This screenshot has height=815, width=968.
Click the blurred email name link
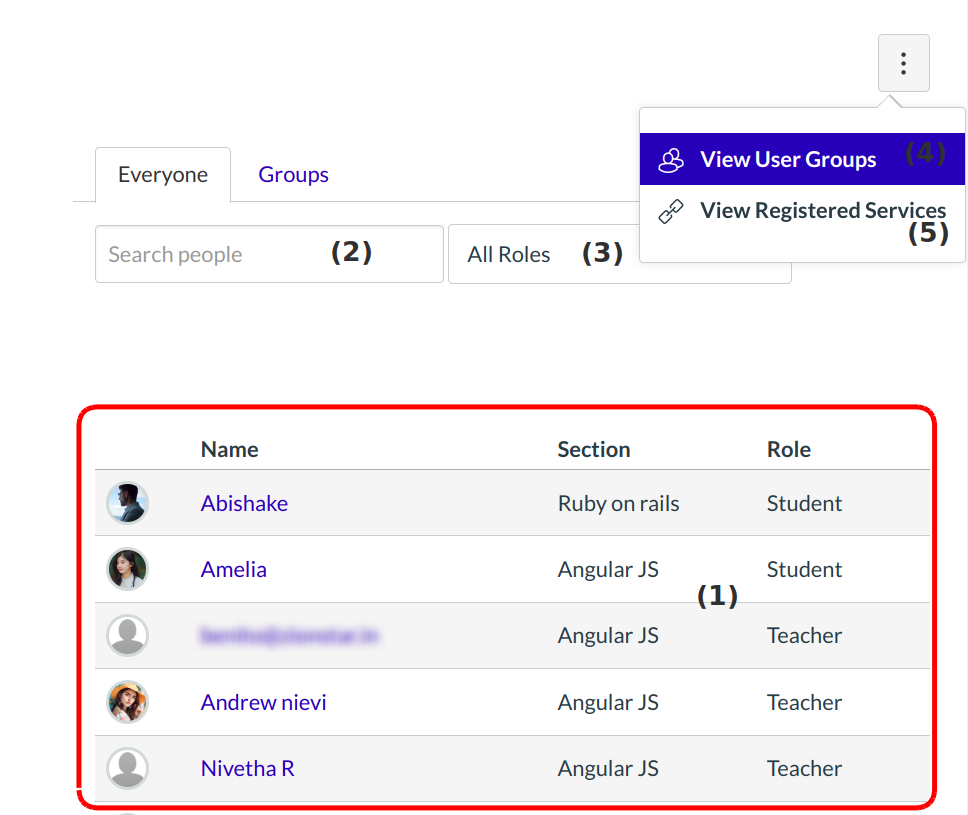pos(289,635)
